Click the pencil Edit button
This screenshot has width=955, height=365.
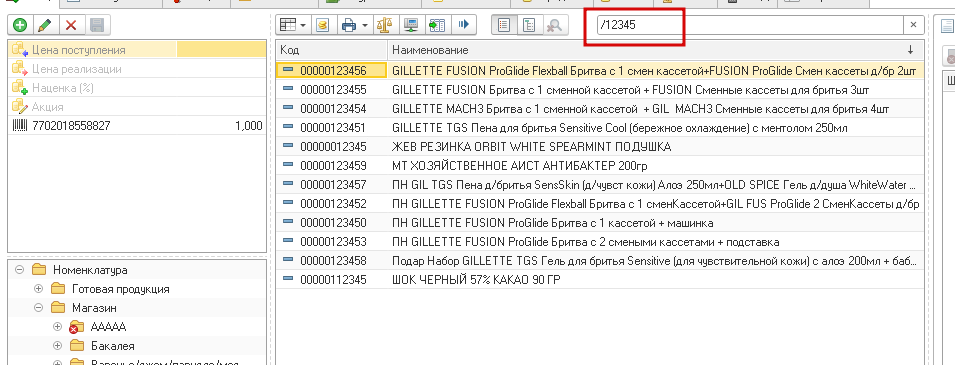44,25
